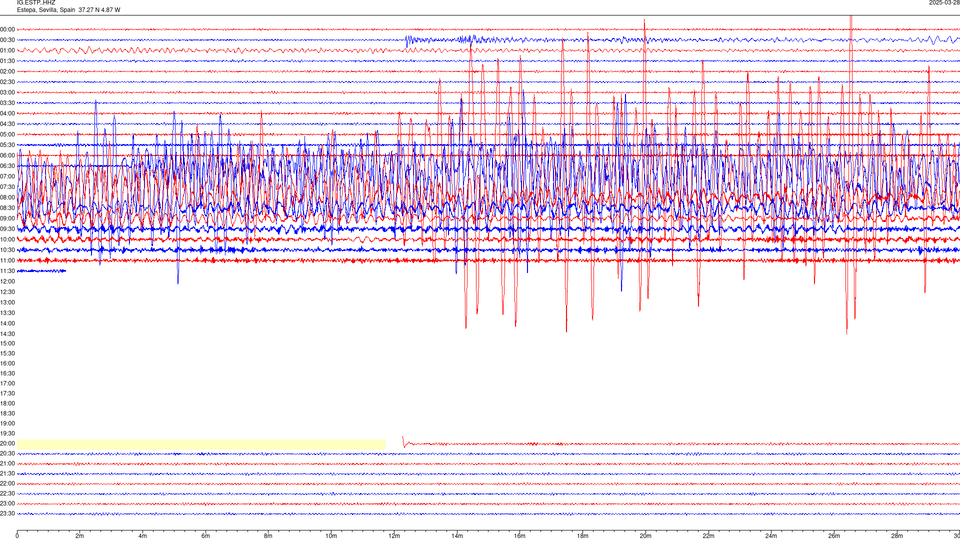Select the 00:00 time row label

[7, 29]
